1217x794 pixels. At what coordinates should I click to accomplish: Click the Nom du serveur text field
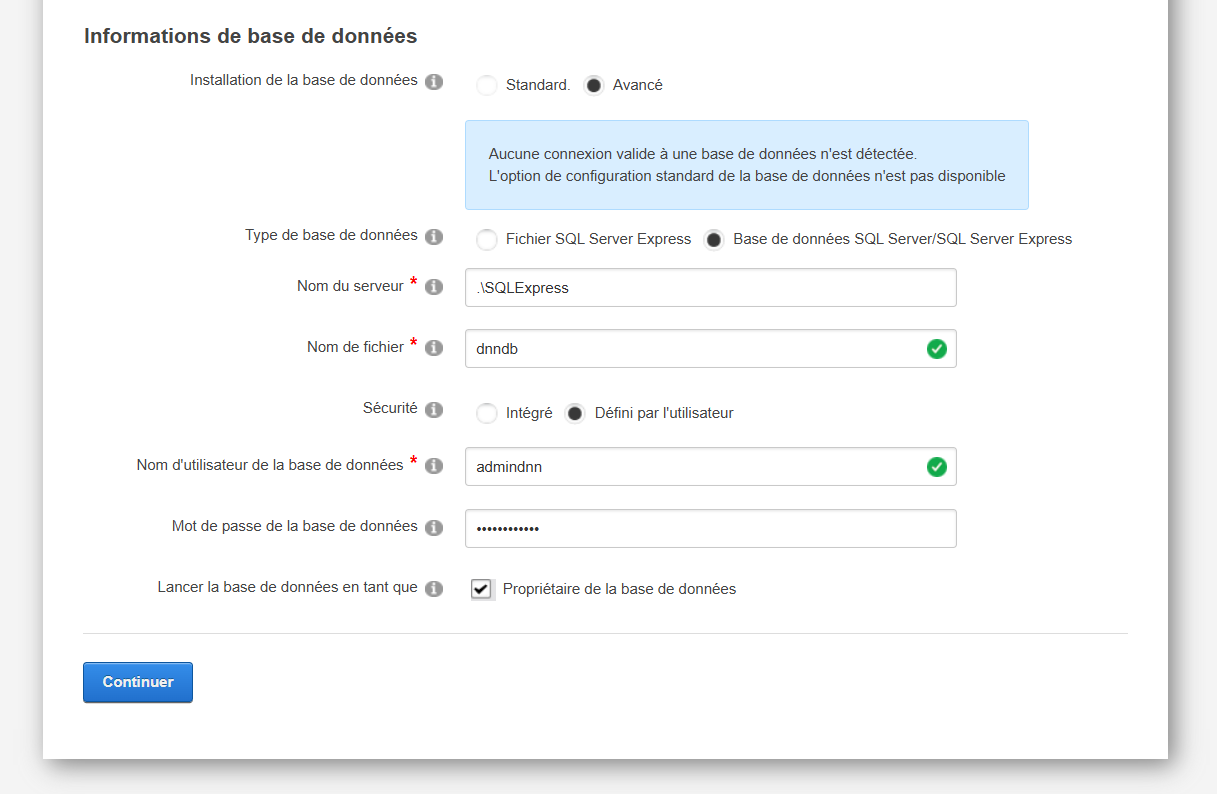(710, 288)
